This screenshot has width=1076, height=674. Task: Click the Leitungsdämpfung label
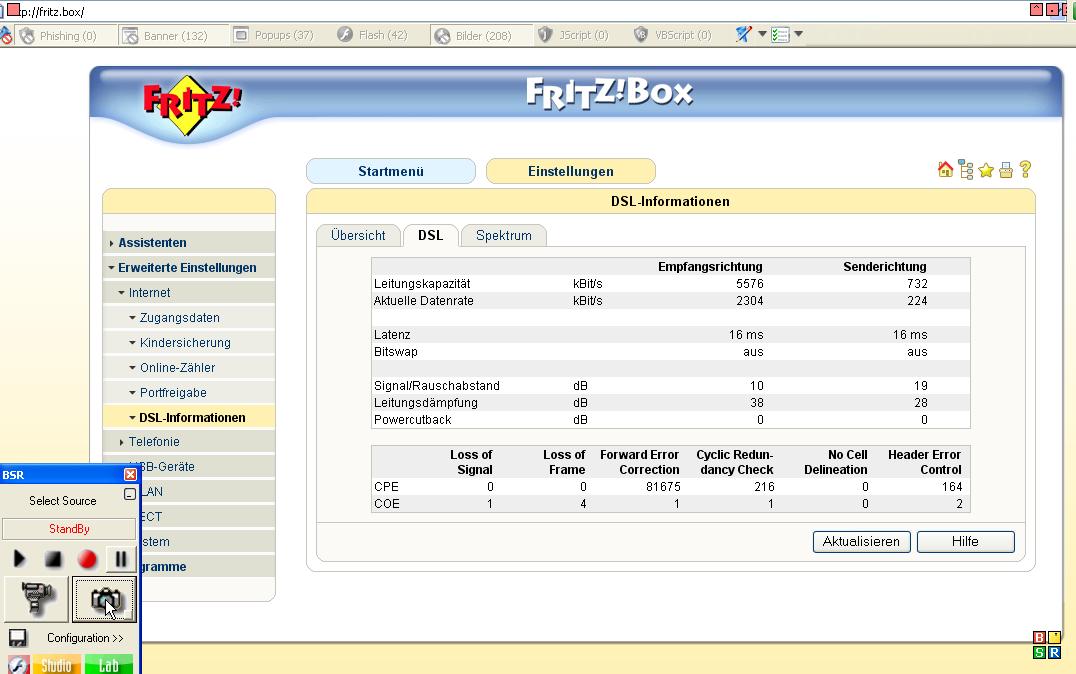(425, 403)
